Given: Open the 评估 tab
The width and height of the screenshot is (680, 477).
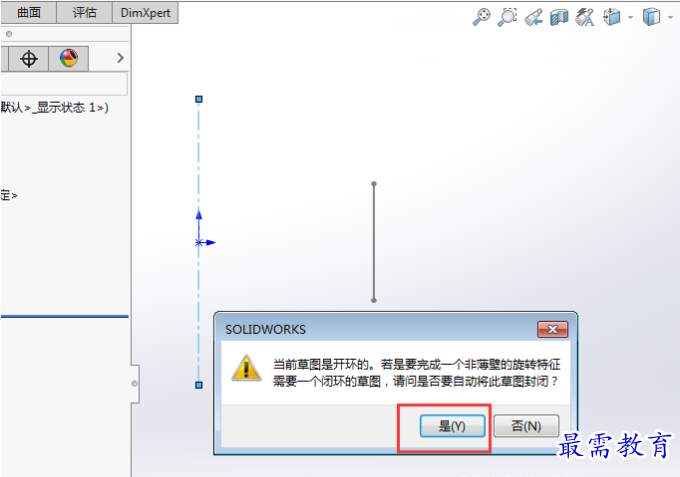Looking at the screenshot, I should pos(85,13).
